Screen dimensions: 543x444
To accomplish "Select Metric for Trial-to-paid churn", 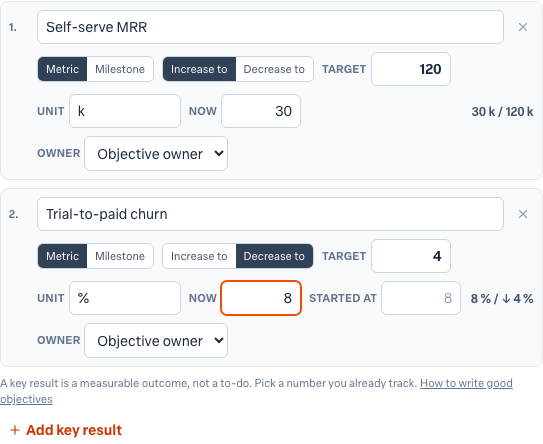I will click(62, 256).
